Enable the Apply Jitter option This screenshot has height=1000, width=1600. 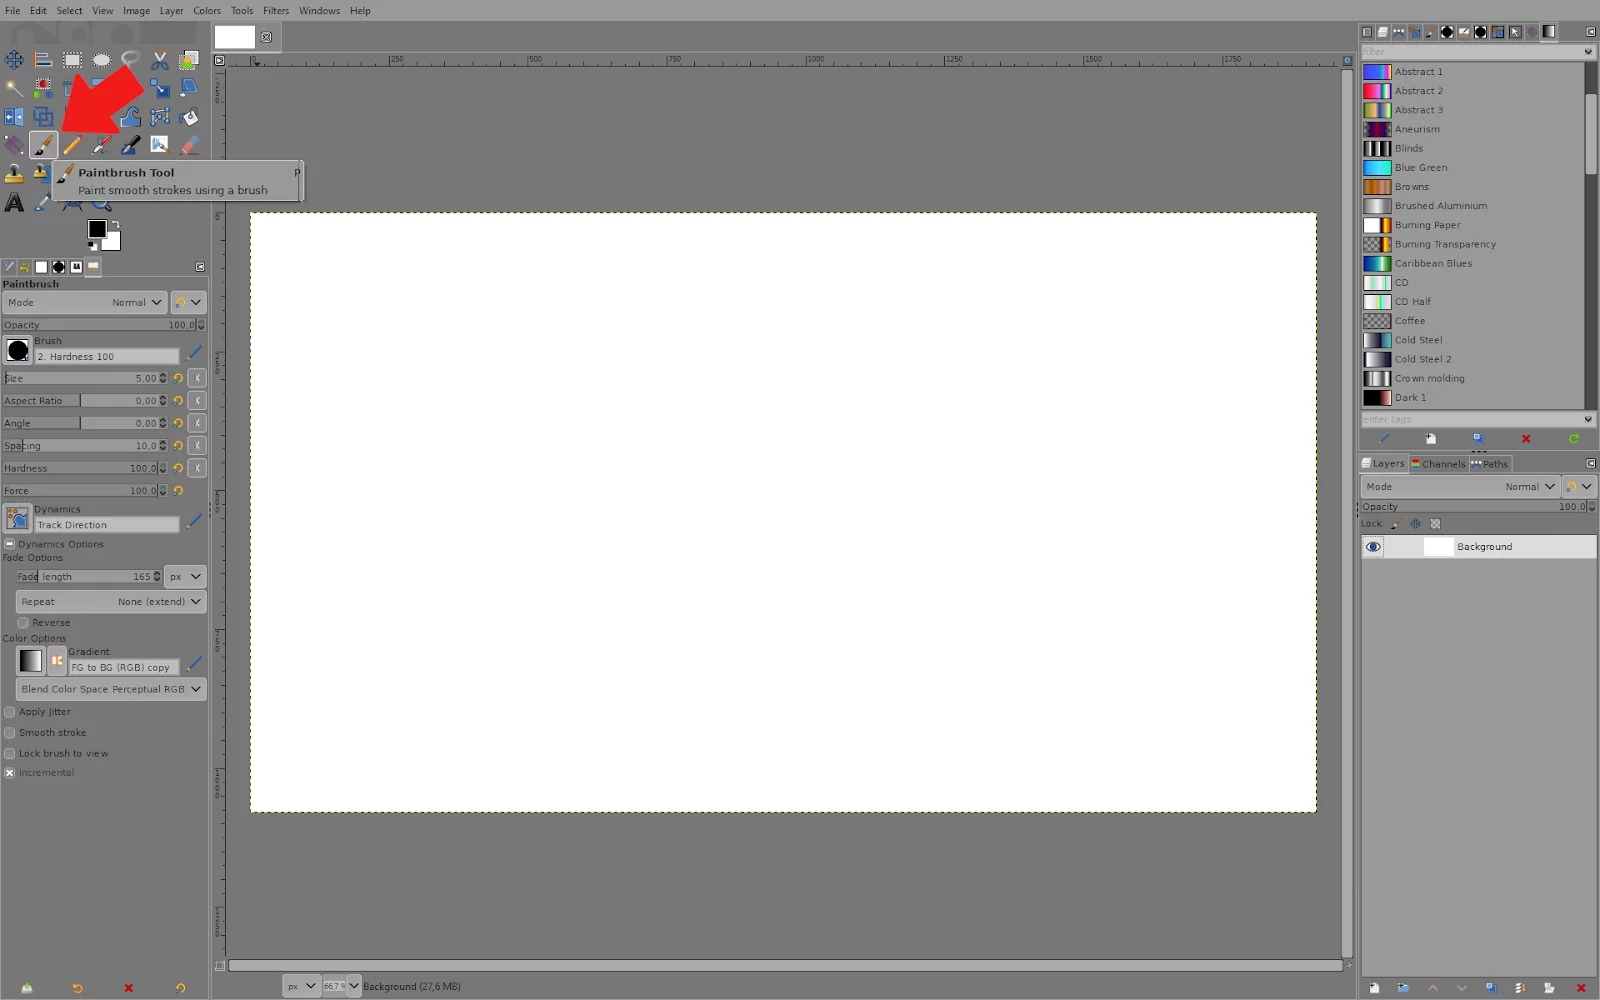click(9, 711)
